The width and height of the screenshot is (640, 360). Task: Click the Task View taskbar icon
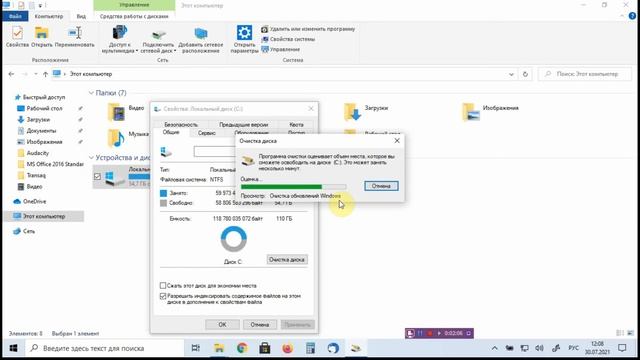tap(196, 348)
